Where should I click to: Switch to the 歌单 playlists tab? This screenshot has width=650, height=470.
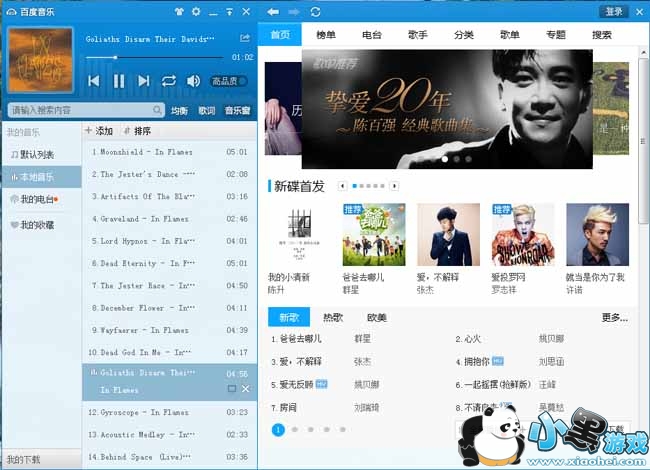[509, 35]
